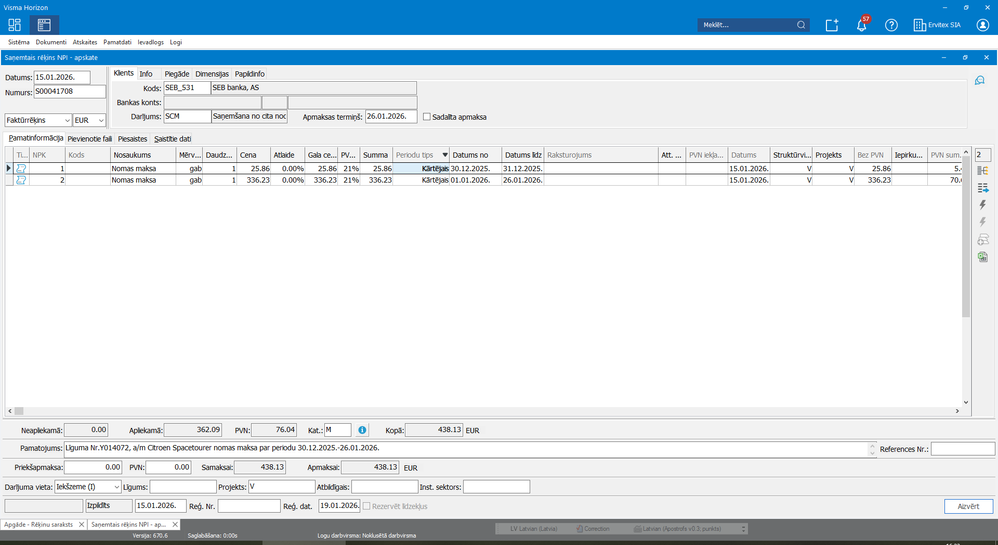Close the Apgāde - Rēķinu saraksts tab
This screenshot has width=998, height=545.
pos(81,525)
